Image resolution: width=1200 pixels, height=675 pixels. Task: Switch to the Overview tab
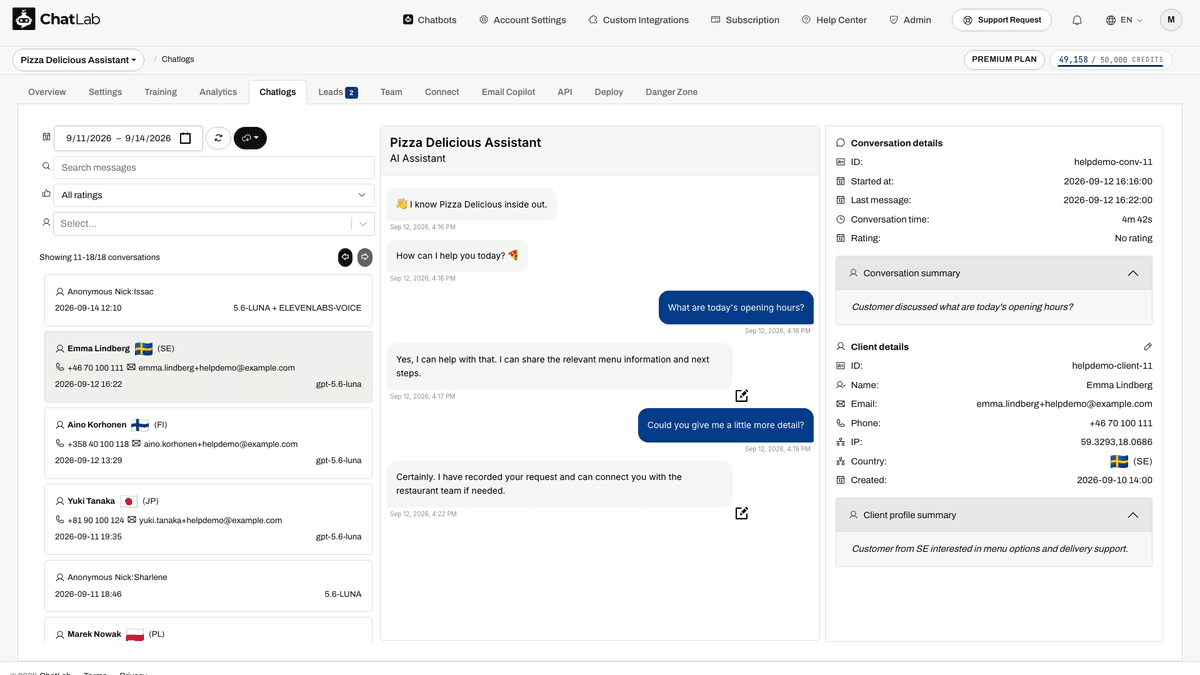pos(47,92)
